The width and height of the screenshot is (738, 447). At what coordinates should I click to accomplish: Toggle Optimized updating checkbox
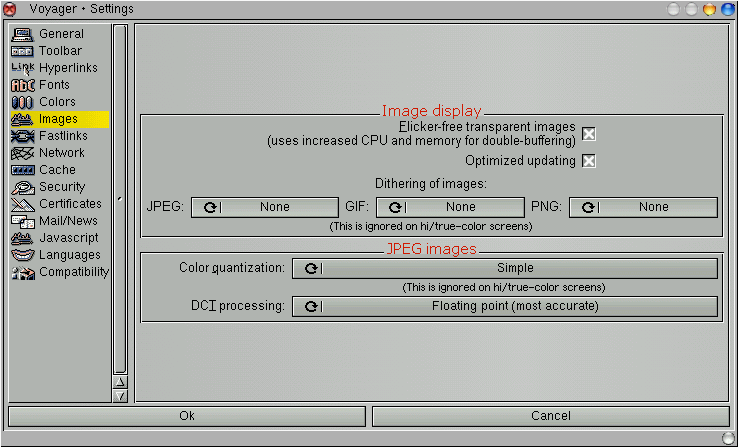[589, 161]
